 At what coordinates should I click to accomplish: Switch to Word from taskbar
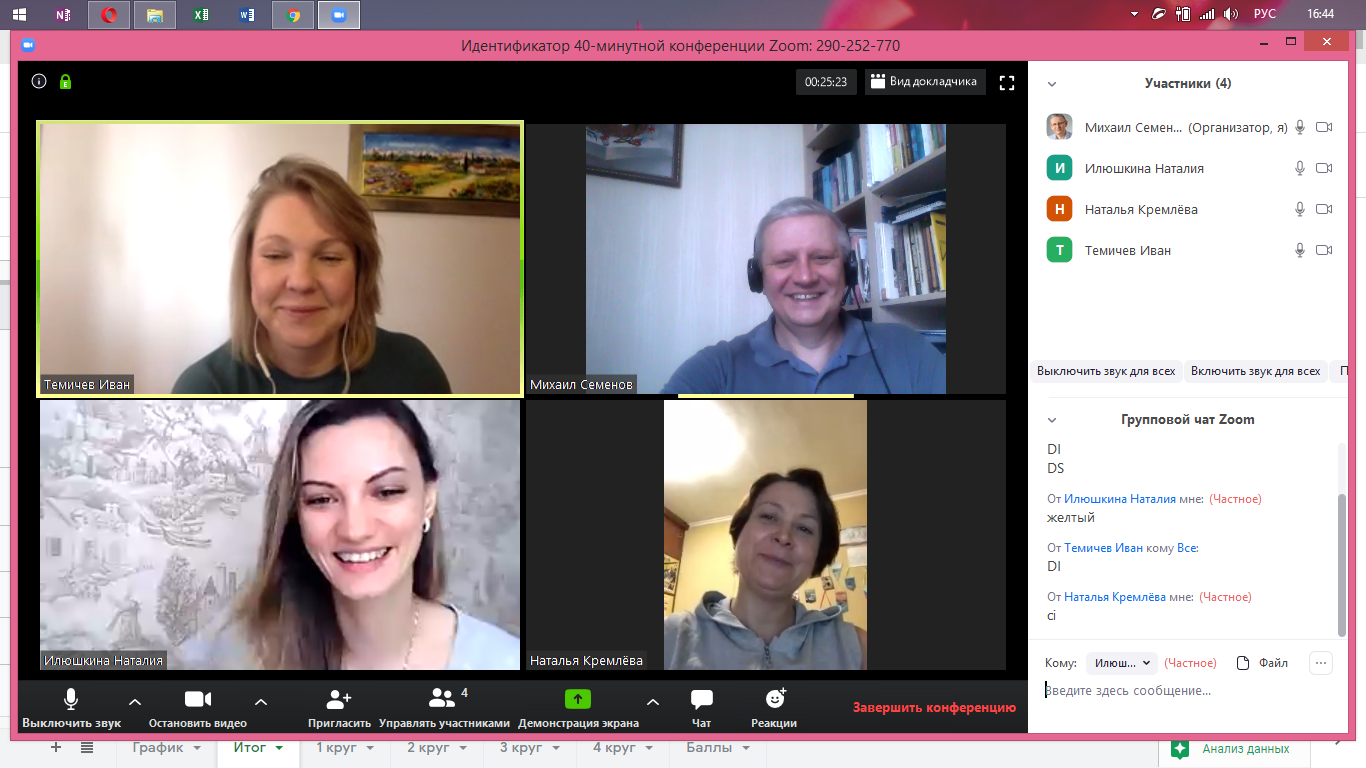[247, 15]
